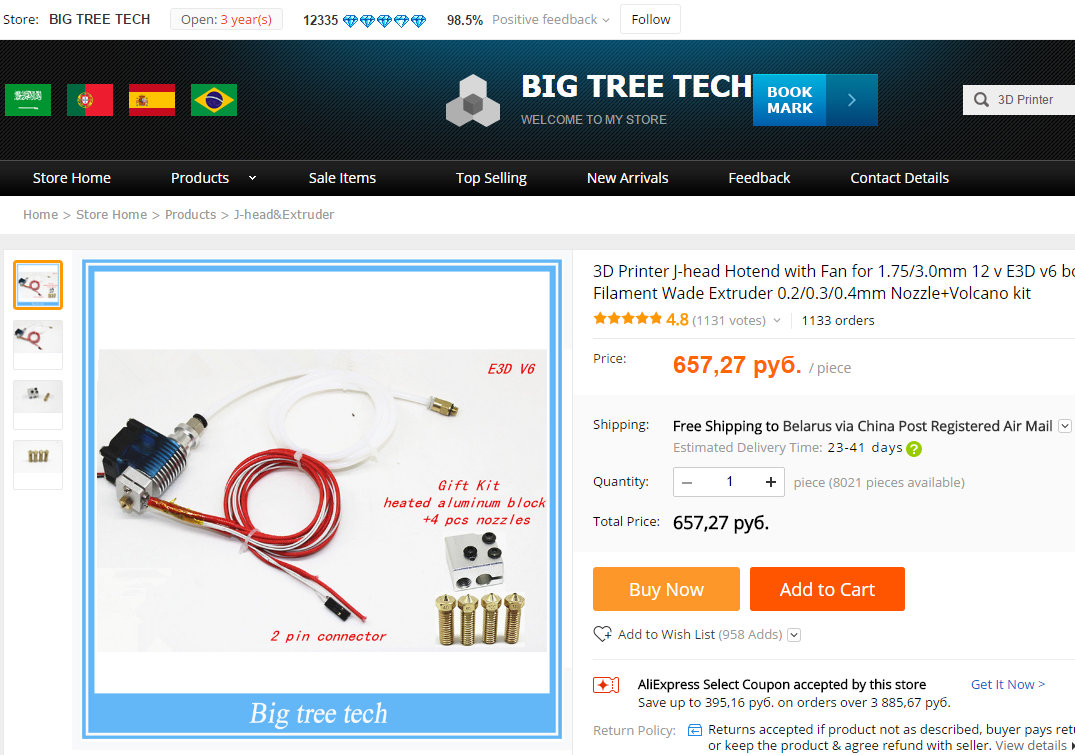The width and height of the screenshot is (1075, 755).
Task: Open the wish list options dropdown
Action: pyautogui.click(x=794, y=635)
